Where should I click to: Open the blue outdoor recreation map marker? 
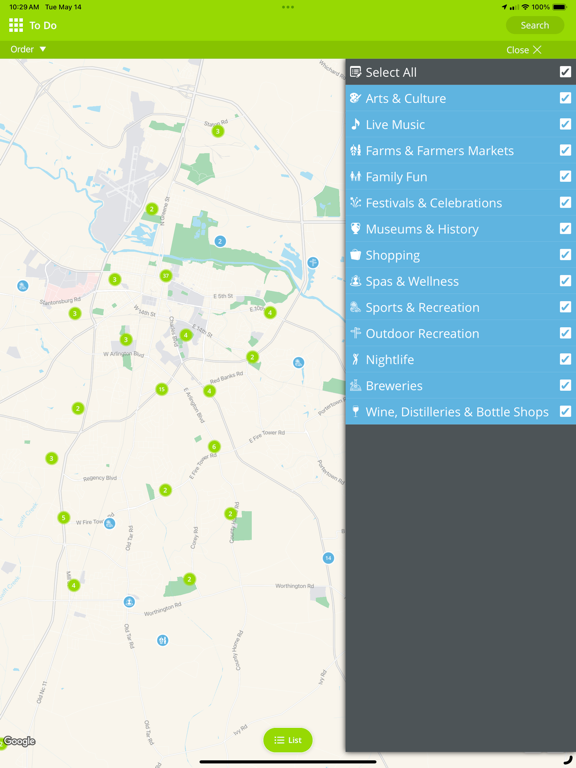click(313, 263)
